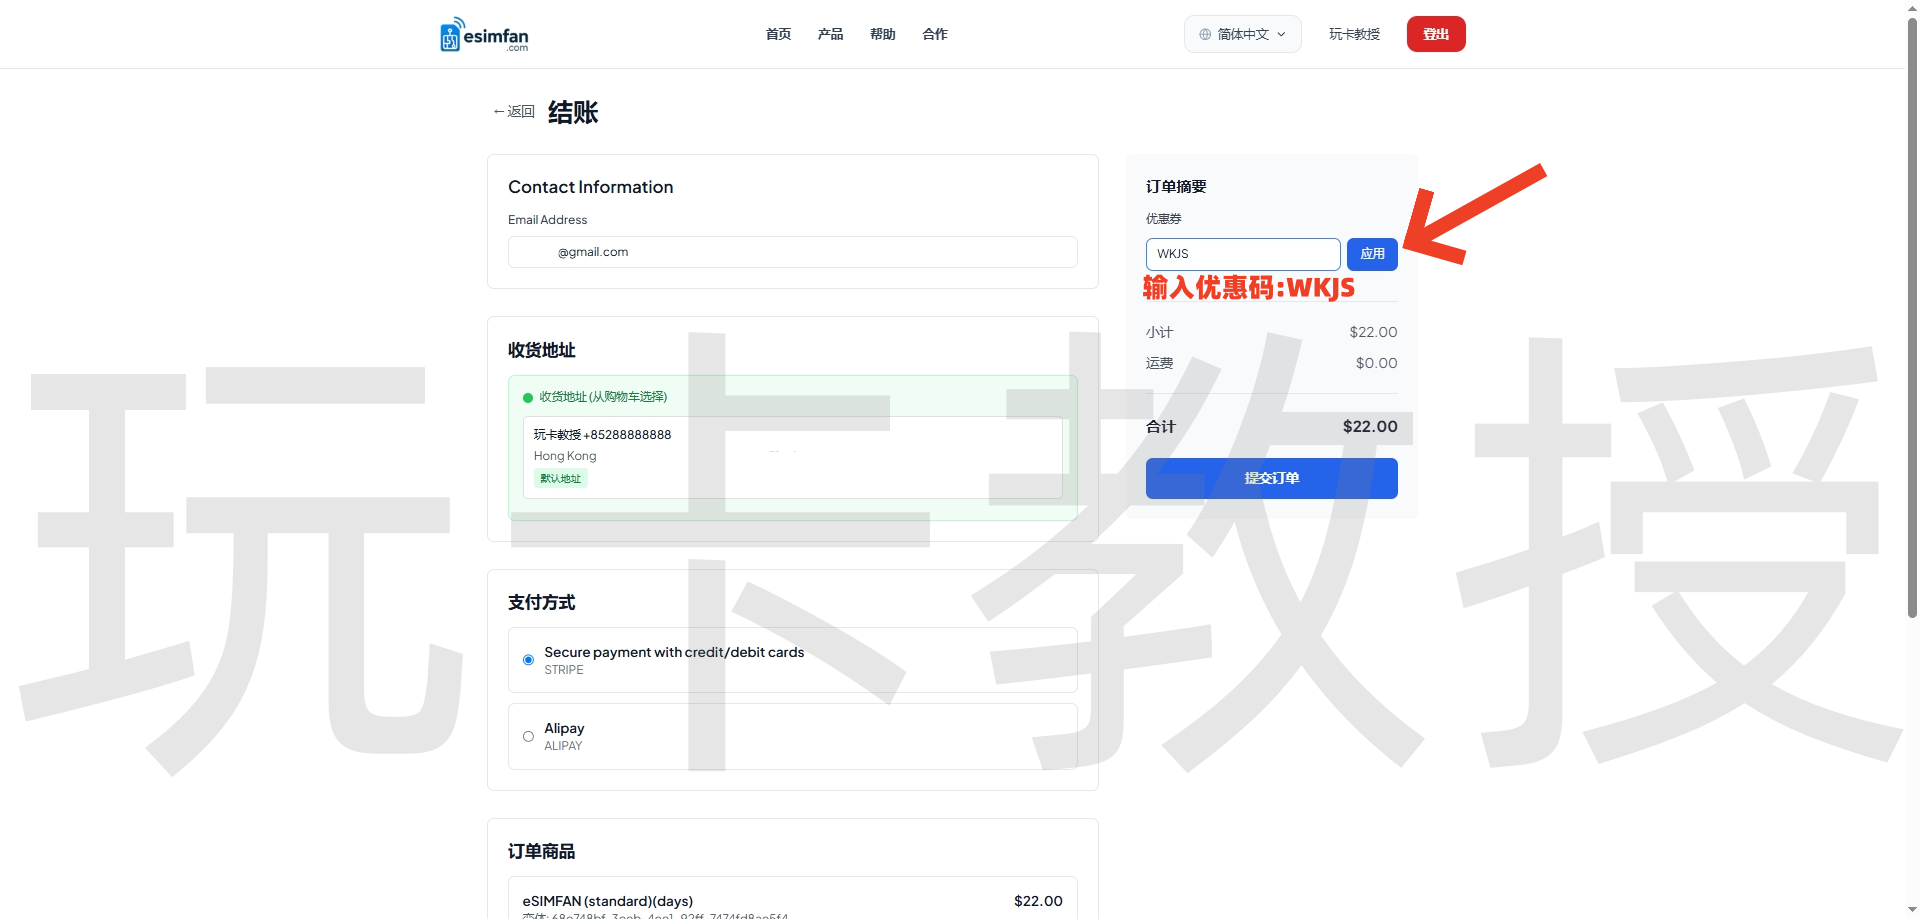Viewport: 1920px width, 919px height.
Task: Click the 默认地址 tag
Action: click(x=561, y=479)
